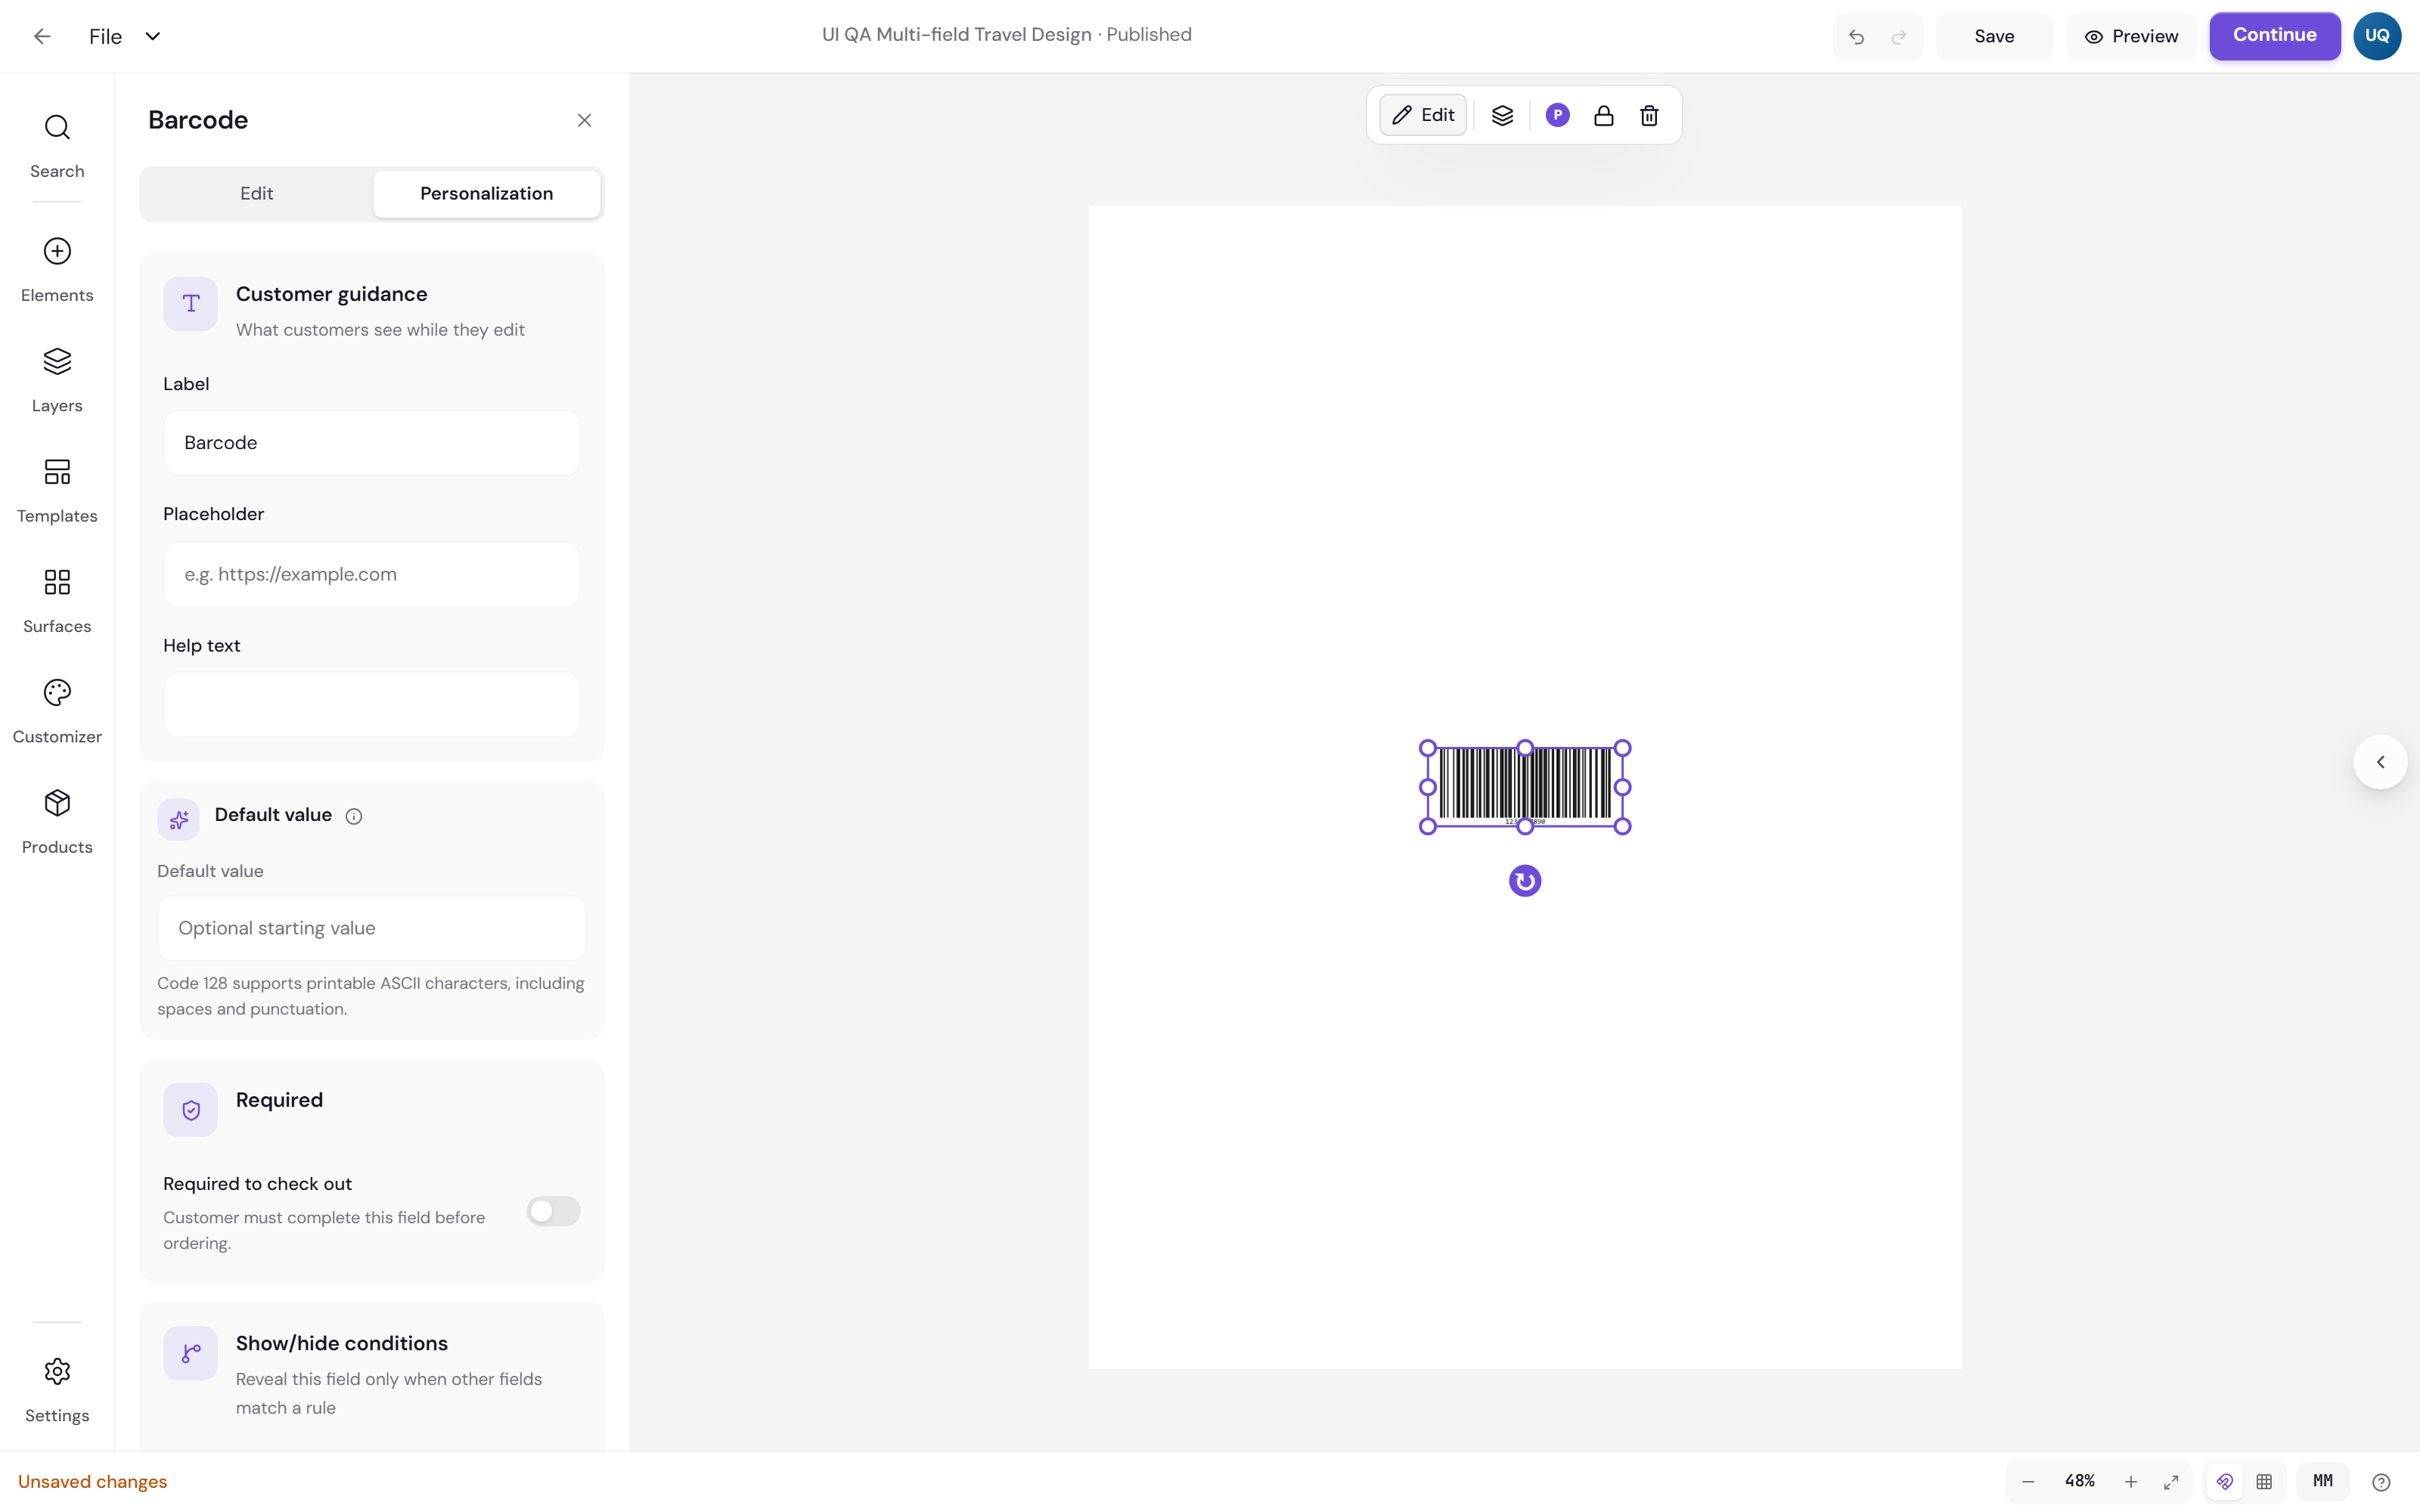2420x1512 pixels.
Task: Open the help question mark icon
Action: (2381, 1481)
